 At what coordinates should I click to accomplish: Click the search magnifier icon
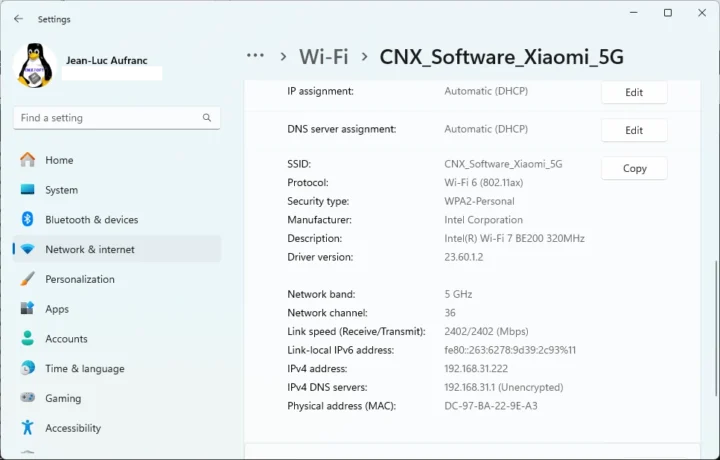207,118
